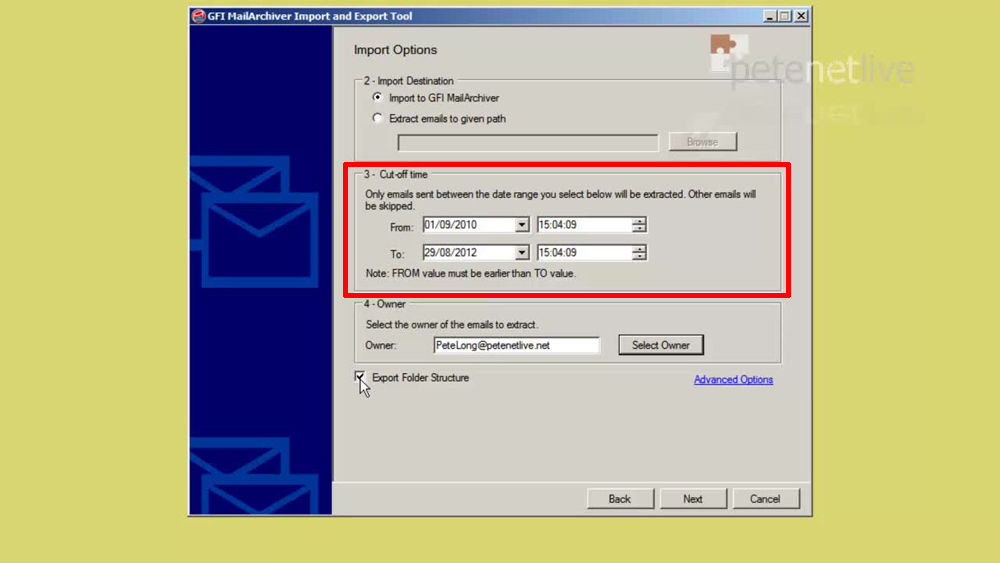Click the GFI MailArchiver title bar icon
The width and height of the screenshot is (1000, 563).
click(198, 16)
